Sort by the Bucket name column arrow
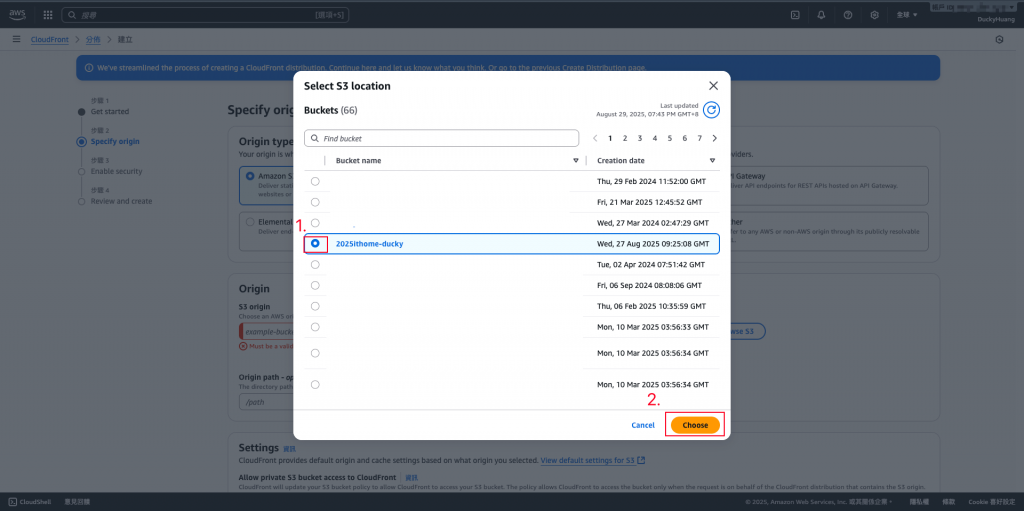The image size is (1024, 511). point(576,161)
